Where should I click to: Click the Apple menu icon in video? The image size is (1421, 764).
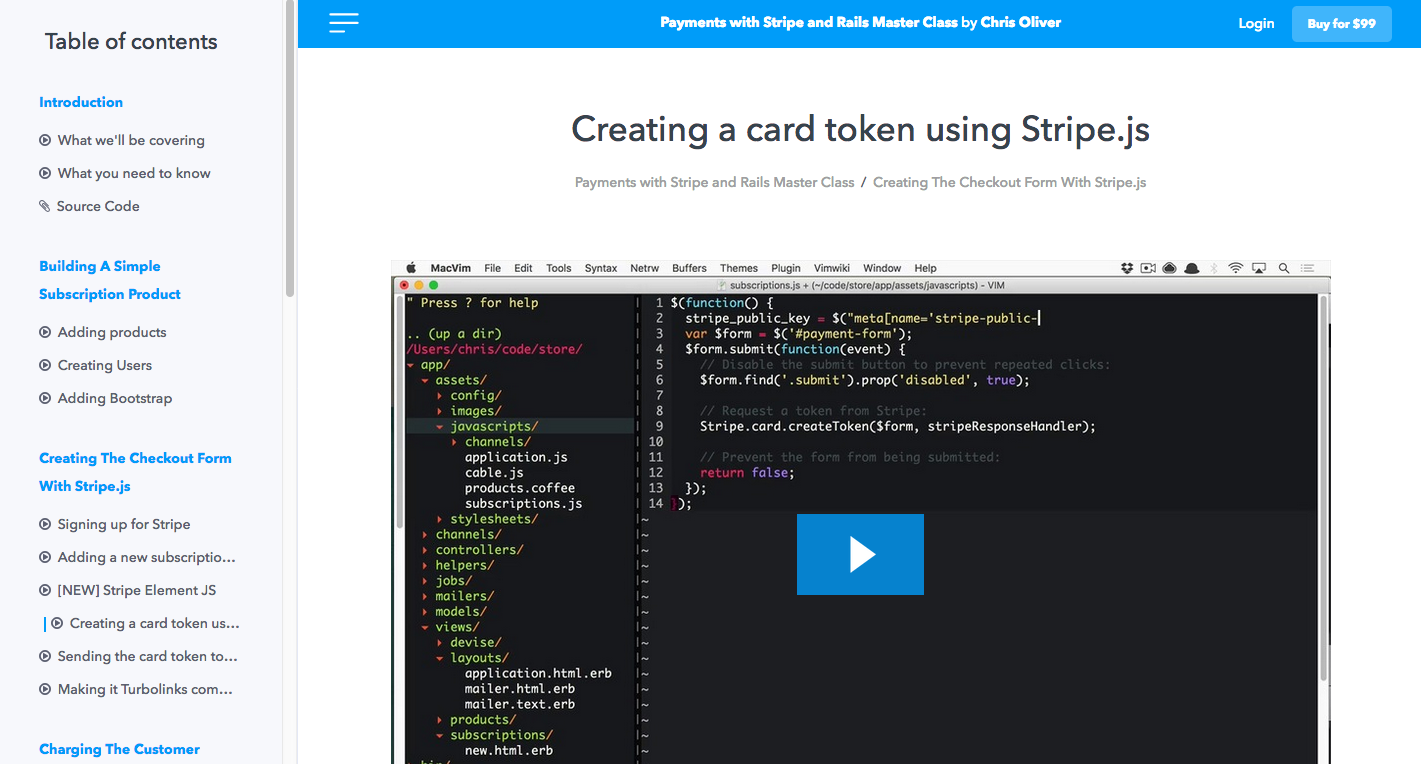(410, 268)
